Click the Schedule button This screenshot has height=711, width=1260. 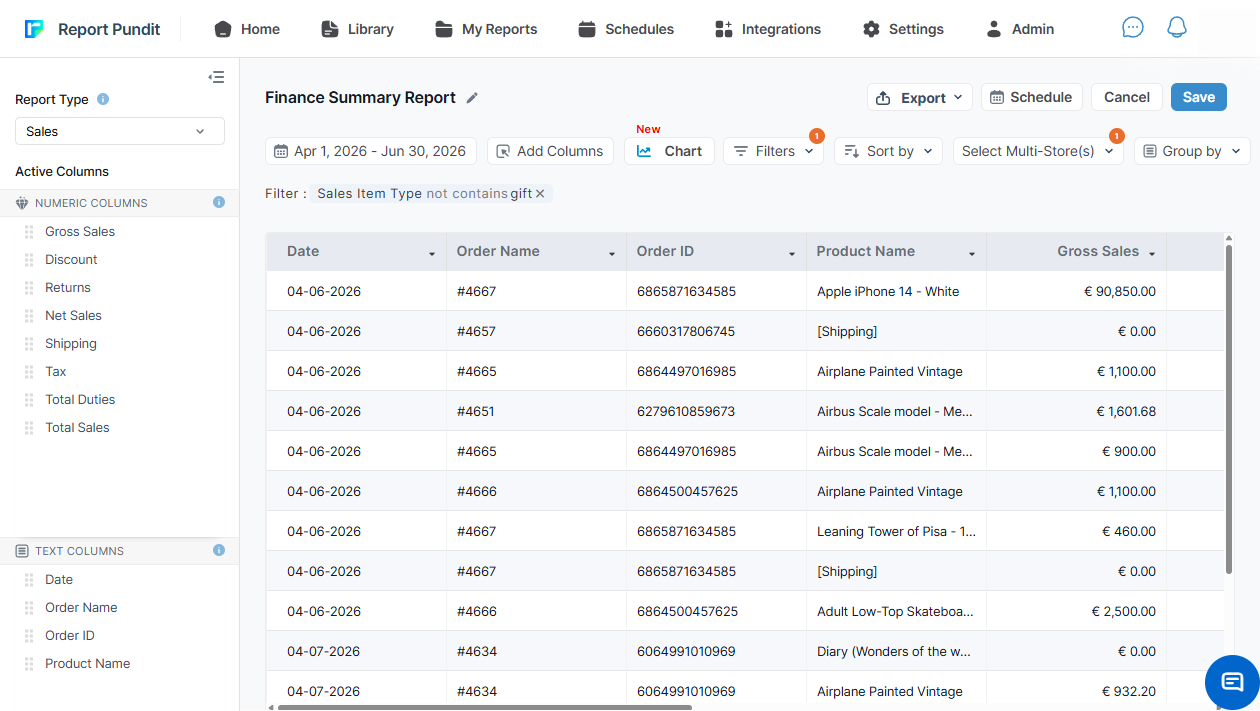1031,97
